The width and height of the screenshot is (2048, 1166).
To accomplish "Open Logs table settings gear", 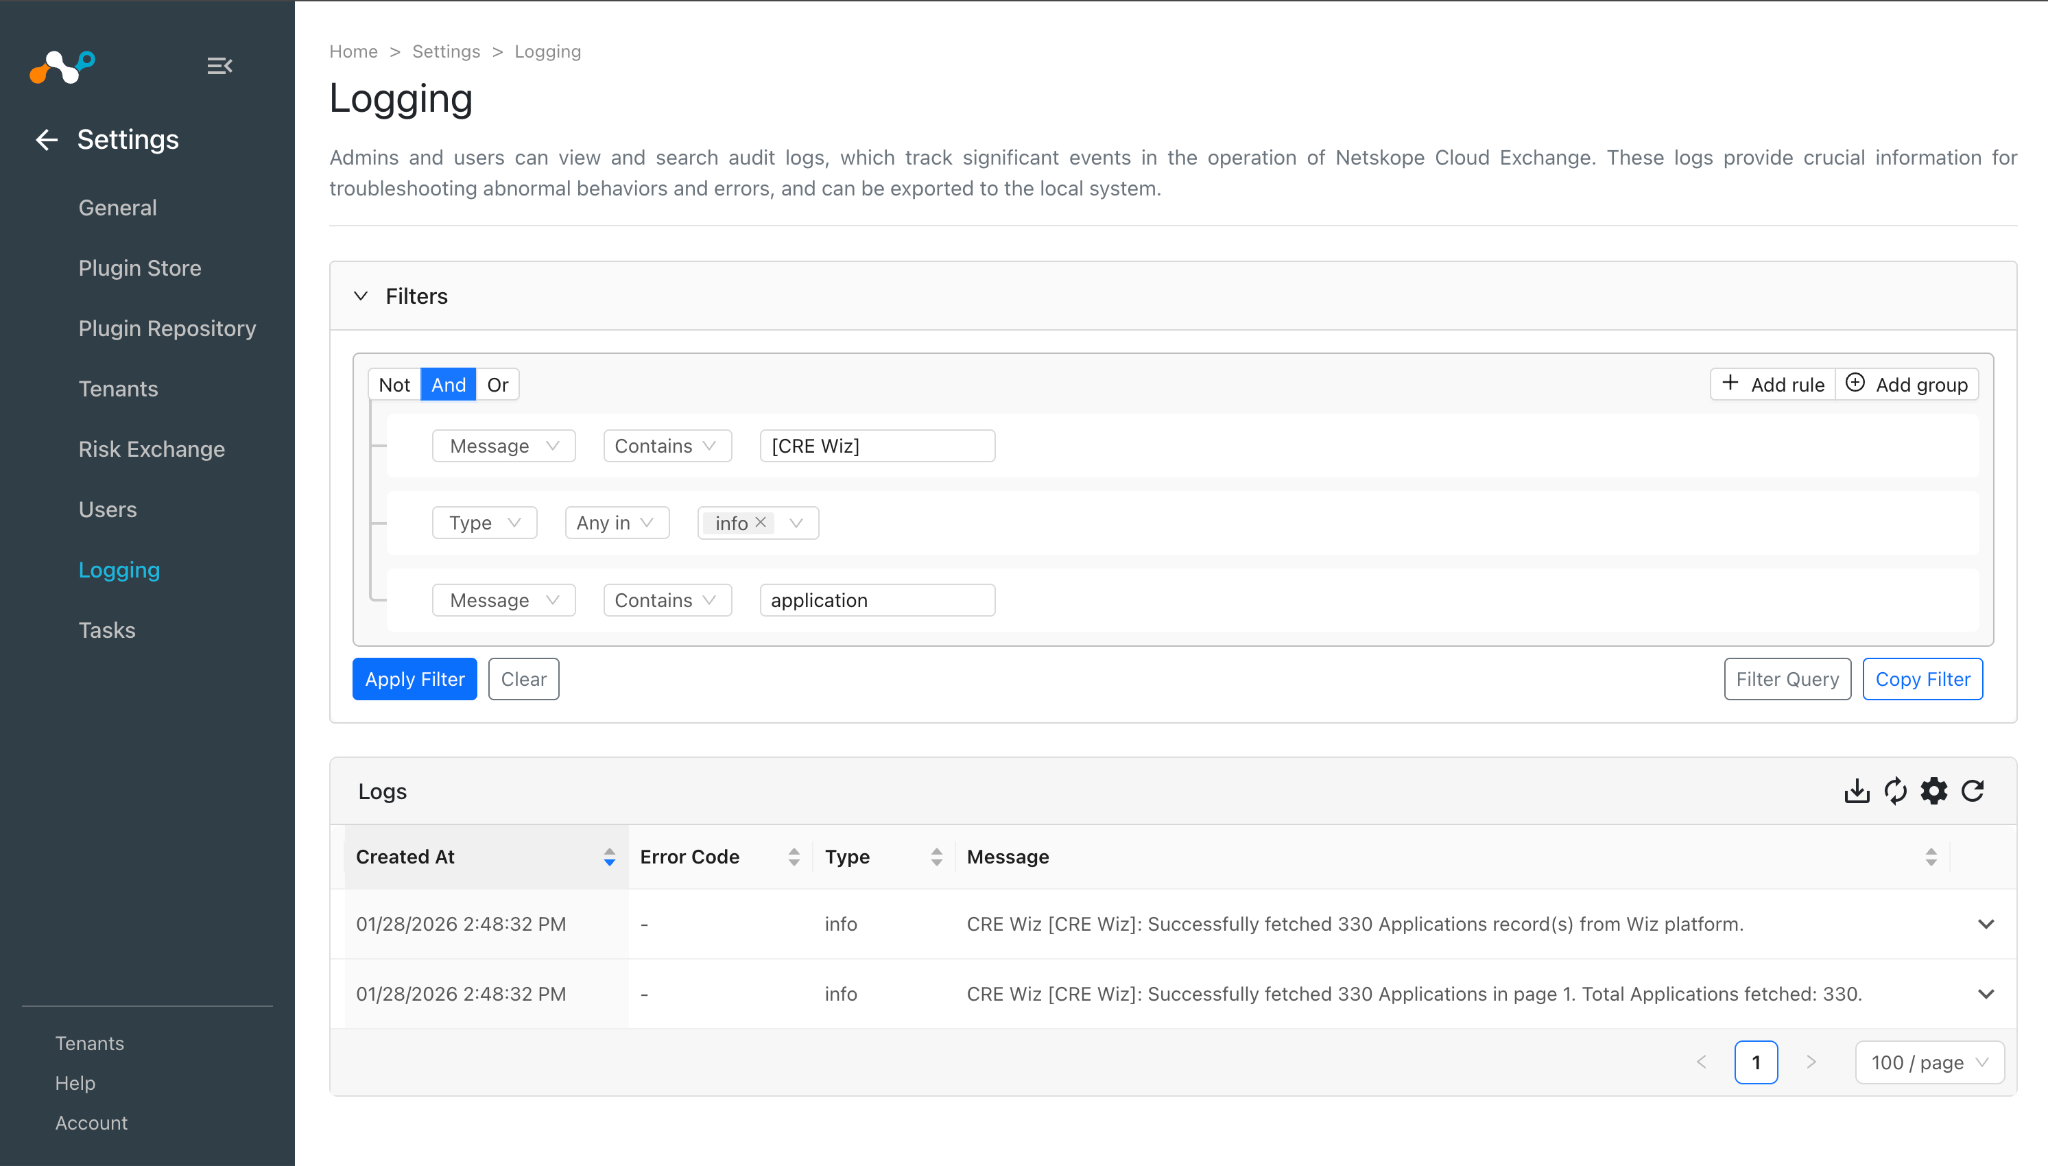I will pos(1934,791).
